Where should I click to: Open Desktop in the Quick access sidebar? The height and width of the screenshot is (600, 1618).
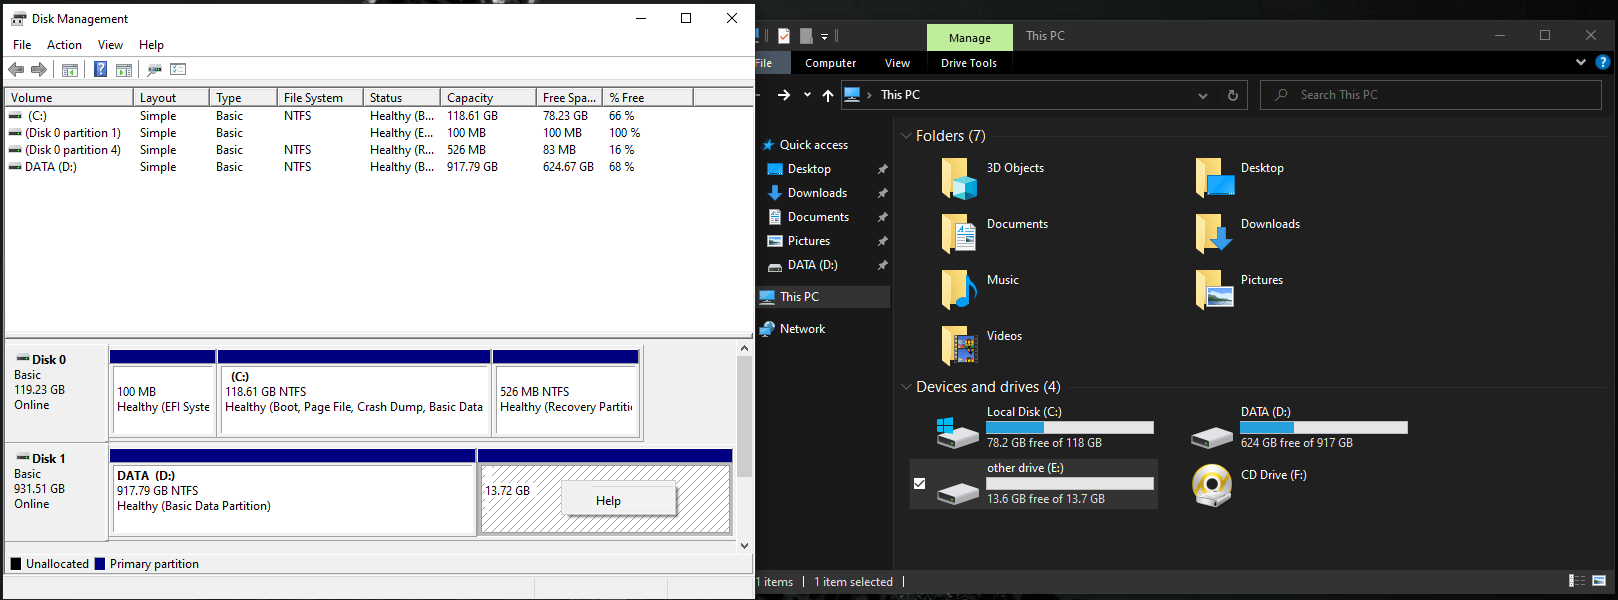click(x=809, y=169)
